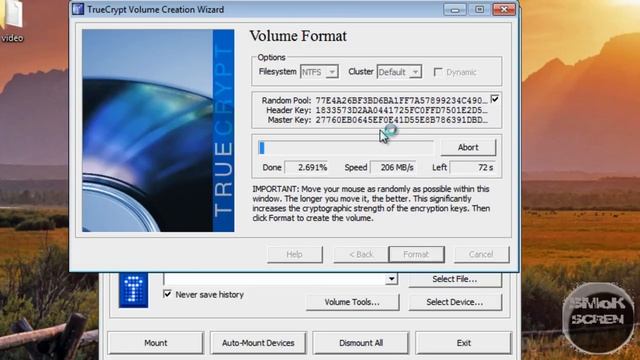Go back with the < Back button
Image resolution: width=640 pixels, height=360 pixels.
361,254
